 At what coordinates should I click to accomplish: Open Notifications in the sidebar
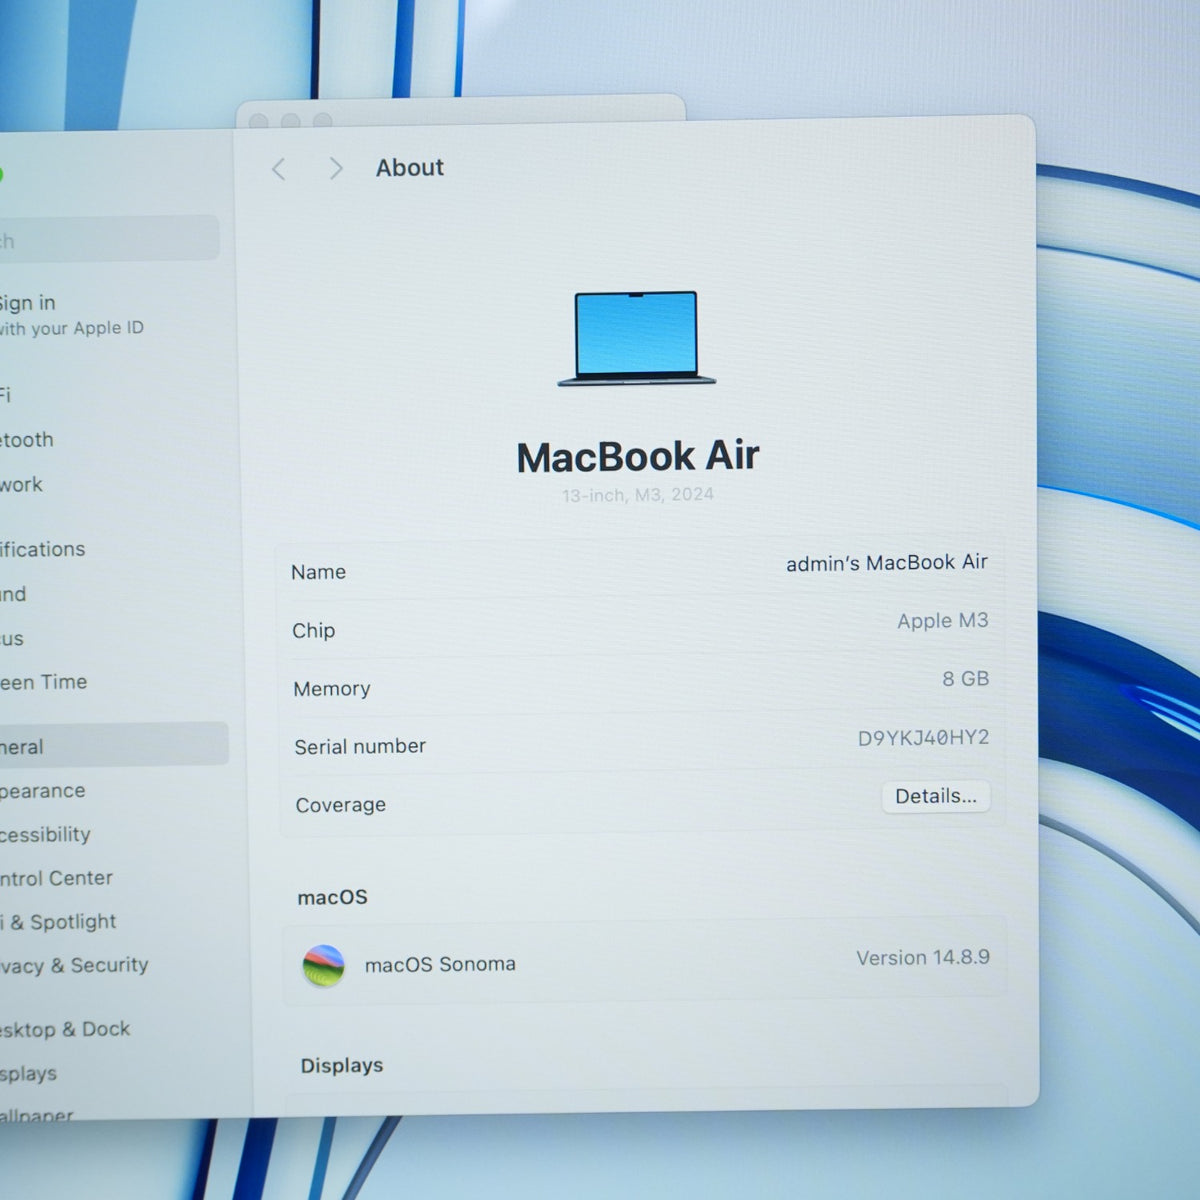point(43,549)
